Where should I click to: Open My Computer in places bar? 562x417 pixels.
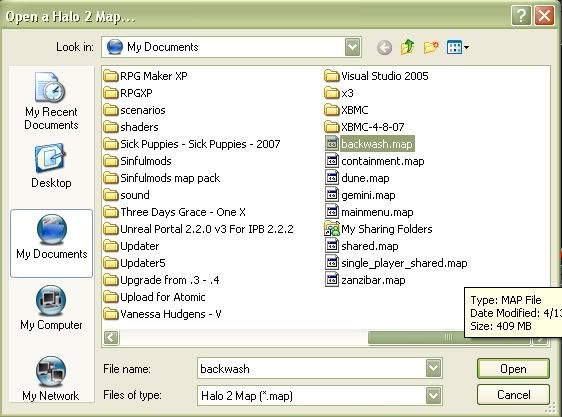[x=51, y=308]
